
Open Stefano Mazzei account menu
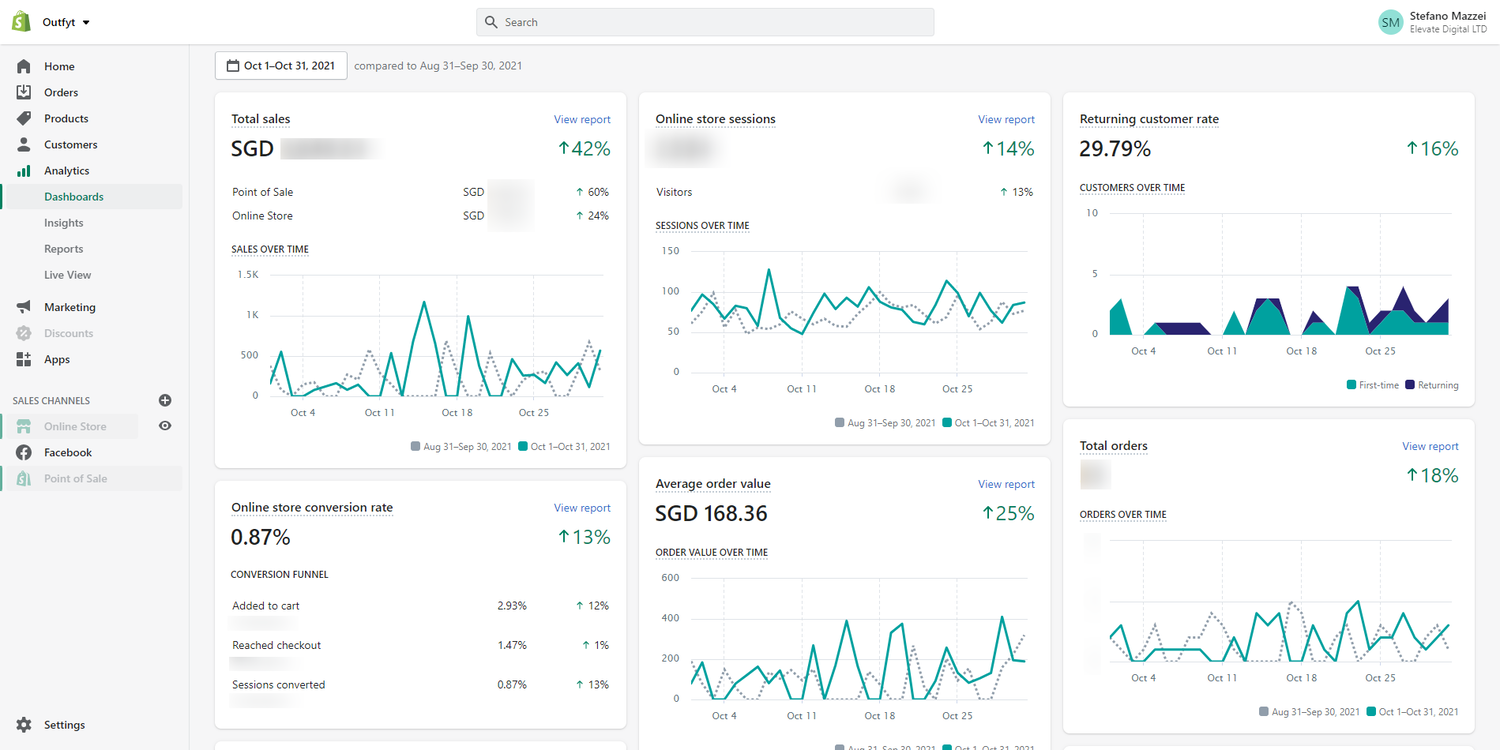coord(1432,22)
